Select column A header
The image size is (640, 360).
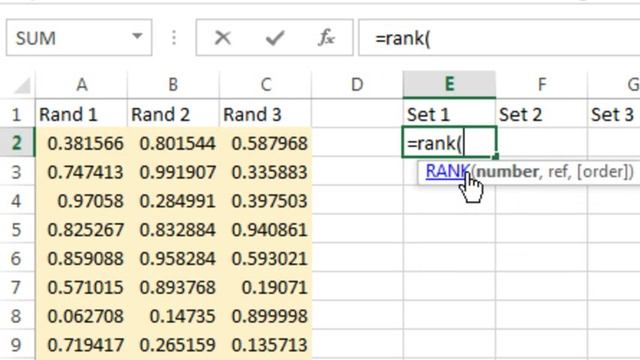[x=82, y=85]
